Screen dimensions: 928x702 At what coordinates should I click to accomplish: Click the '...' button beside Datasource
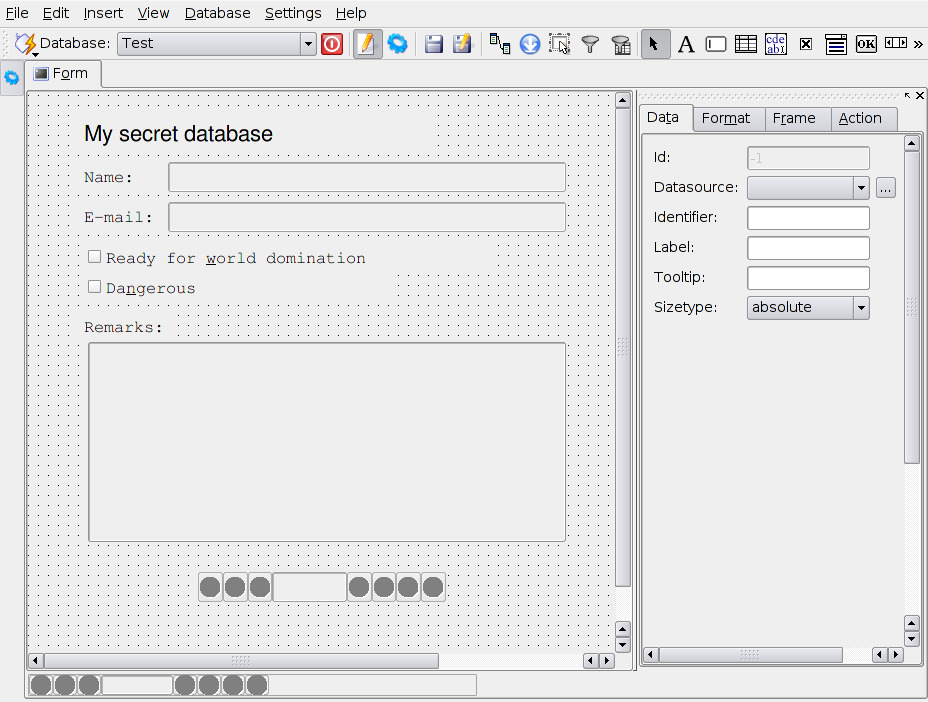click(x=886, y=188)
